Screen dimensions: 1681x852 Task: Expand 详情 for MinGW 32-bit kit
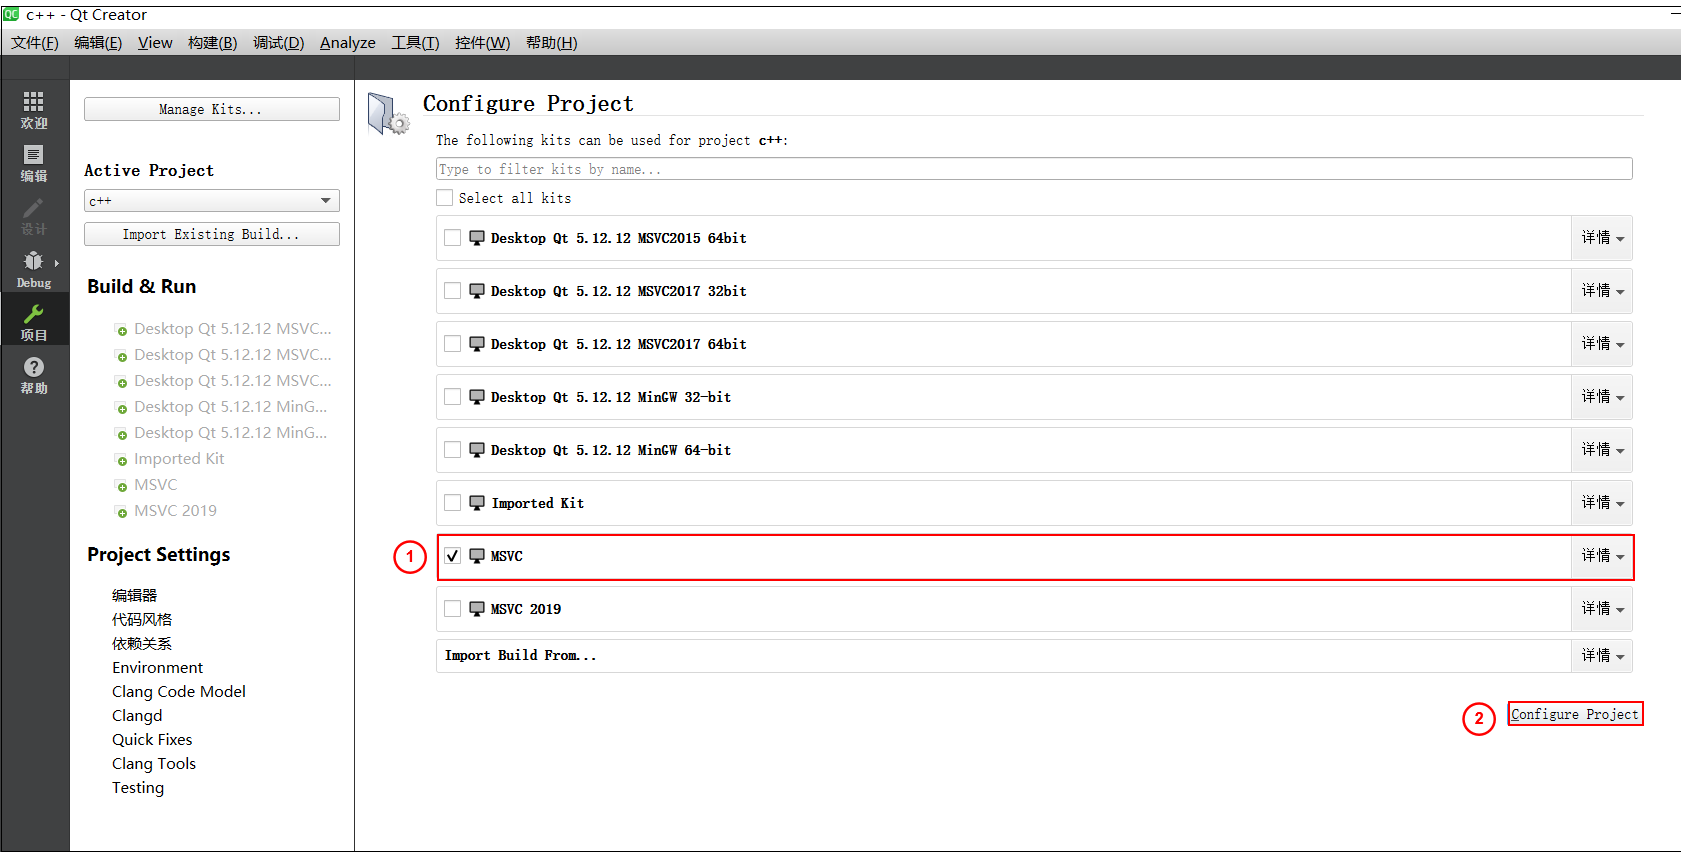click(x=1602, y=397)
